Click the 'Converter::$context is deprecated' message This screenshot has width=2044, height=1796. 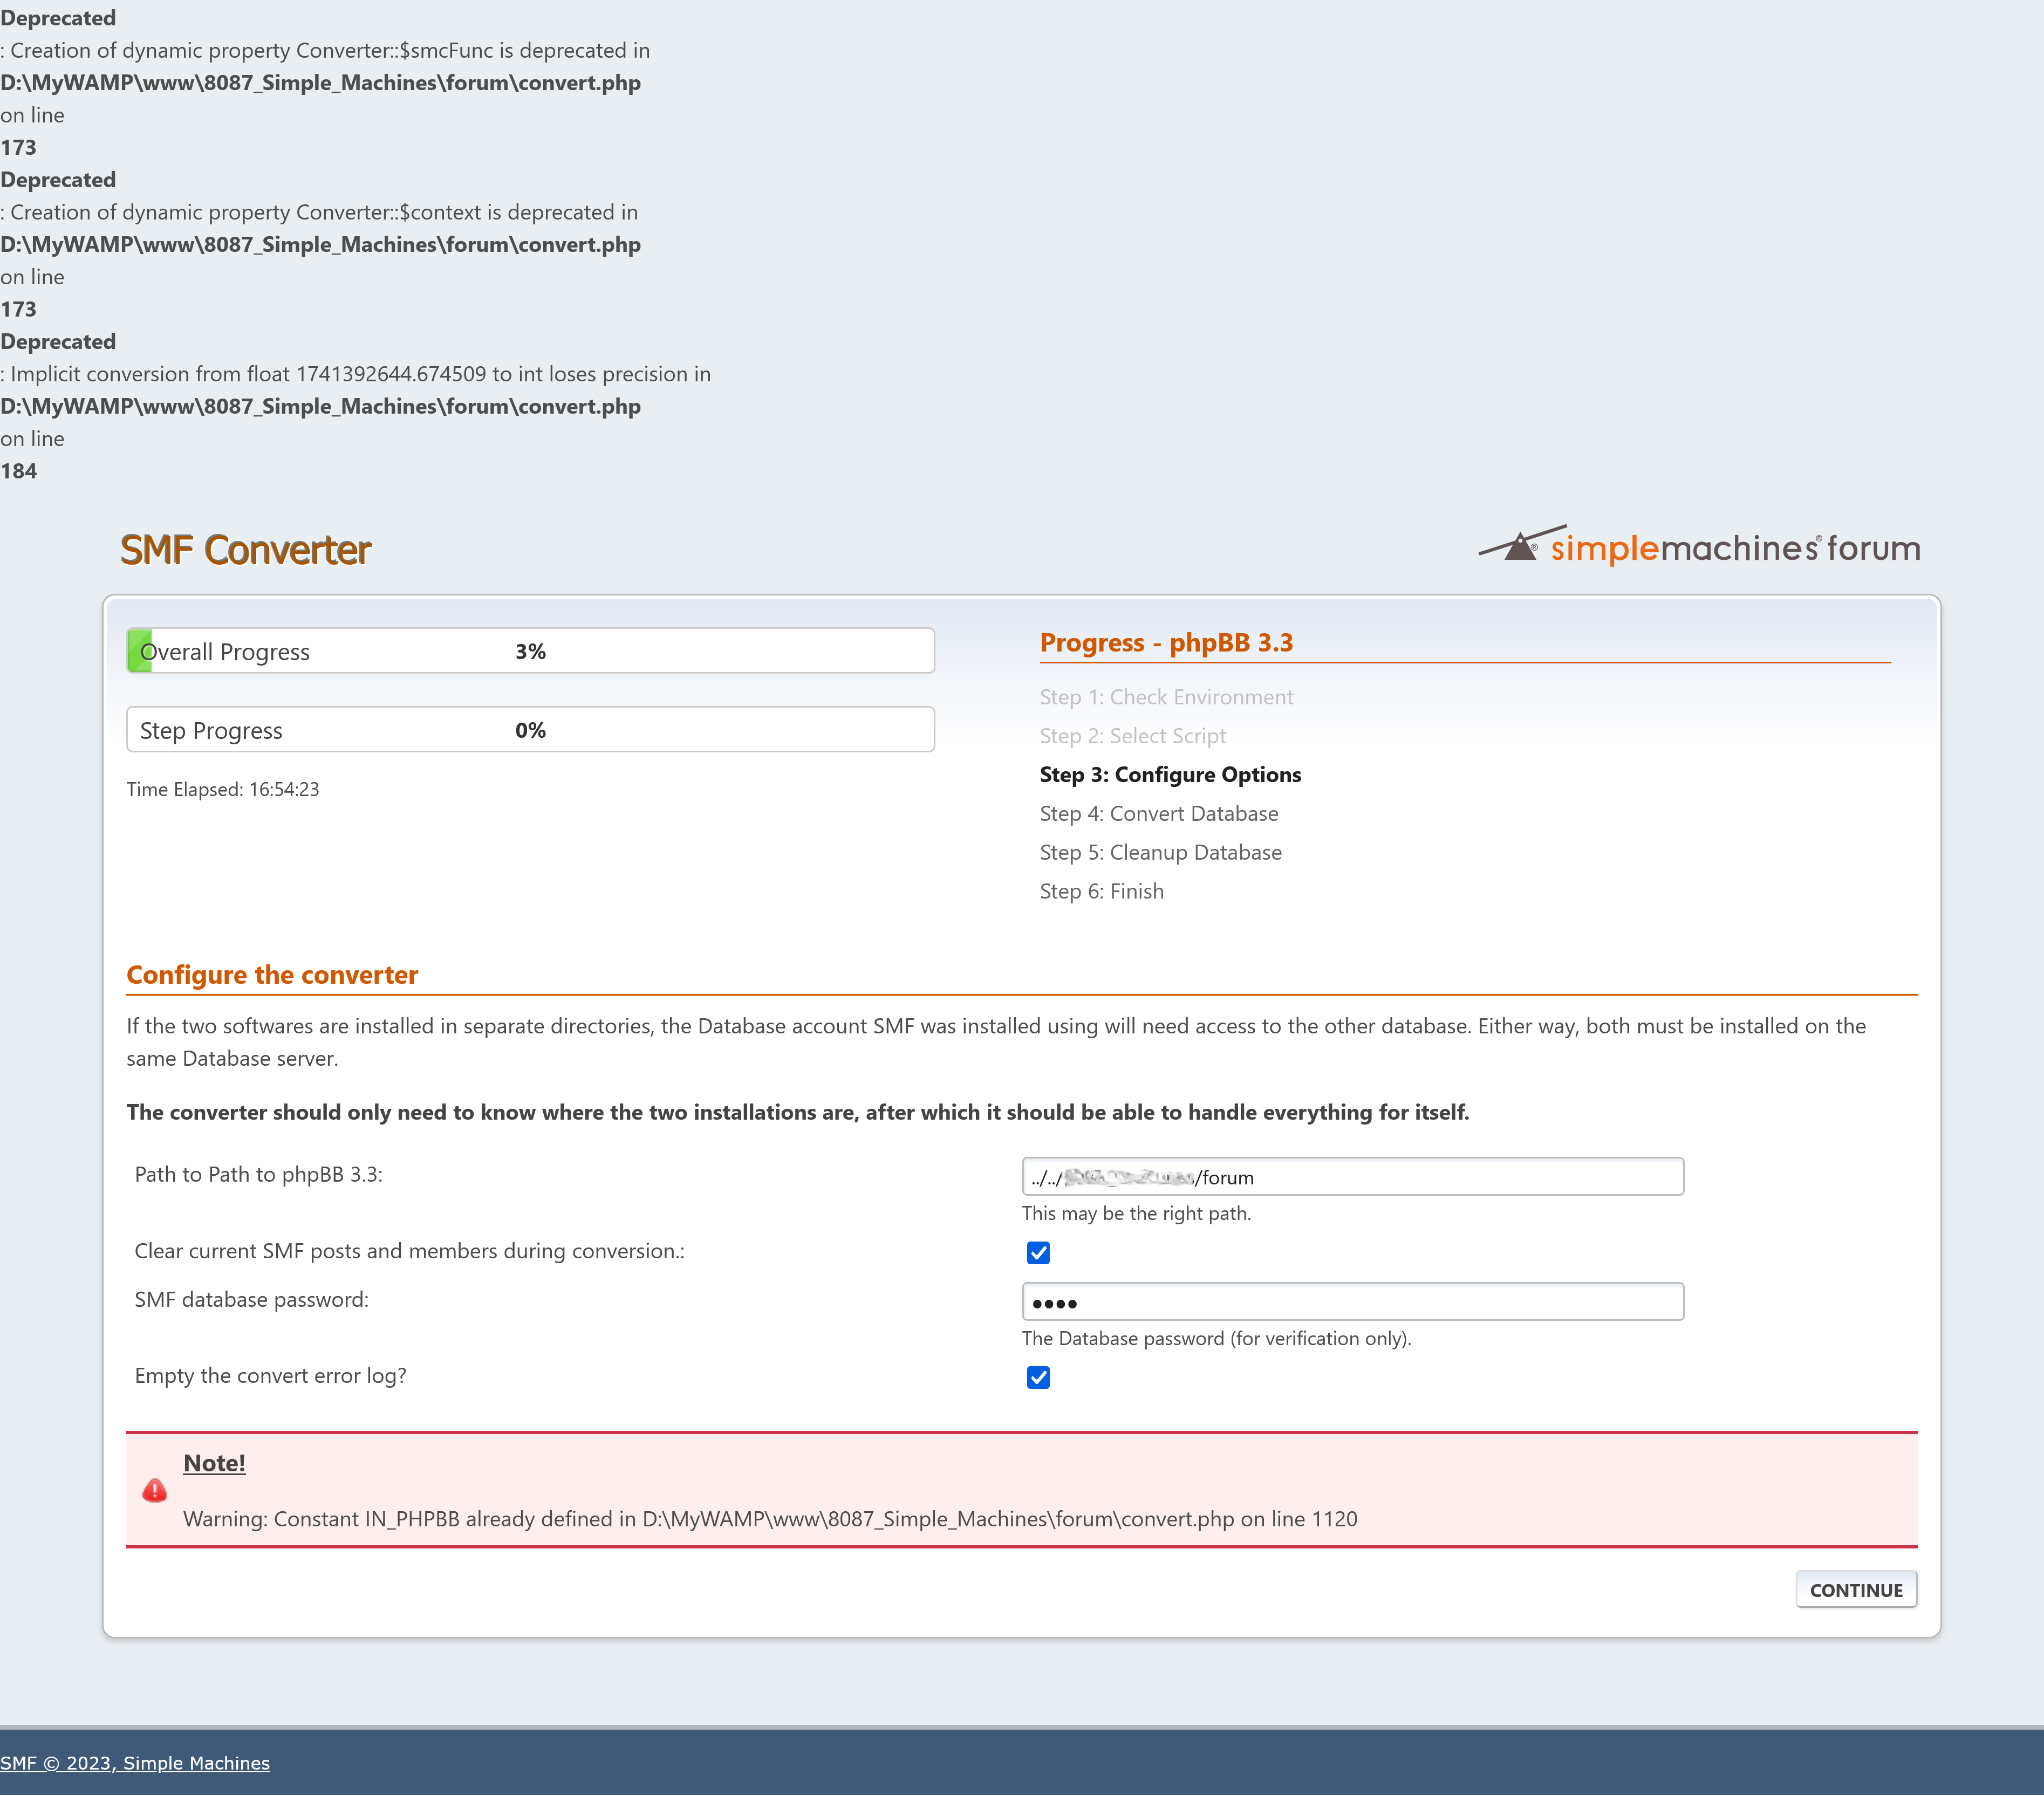pos(319,212)
